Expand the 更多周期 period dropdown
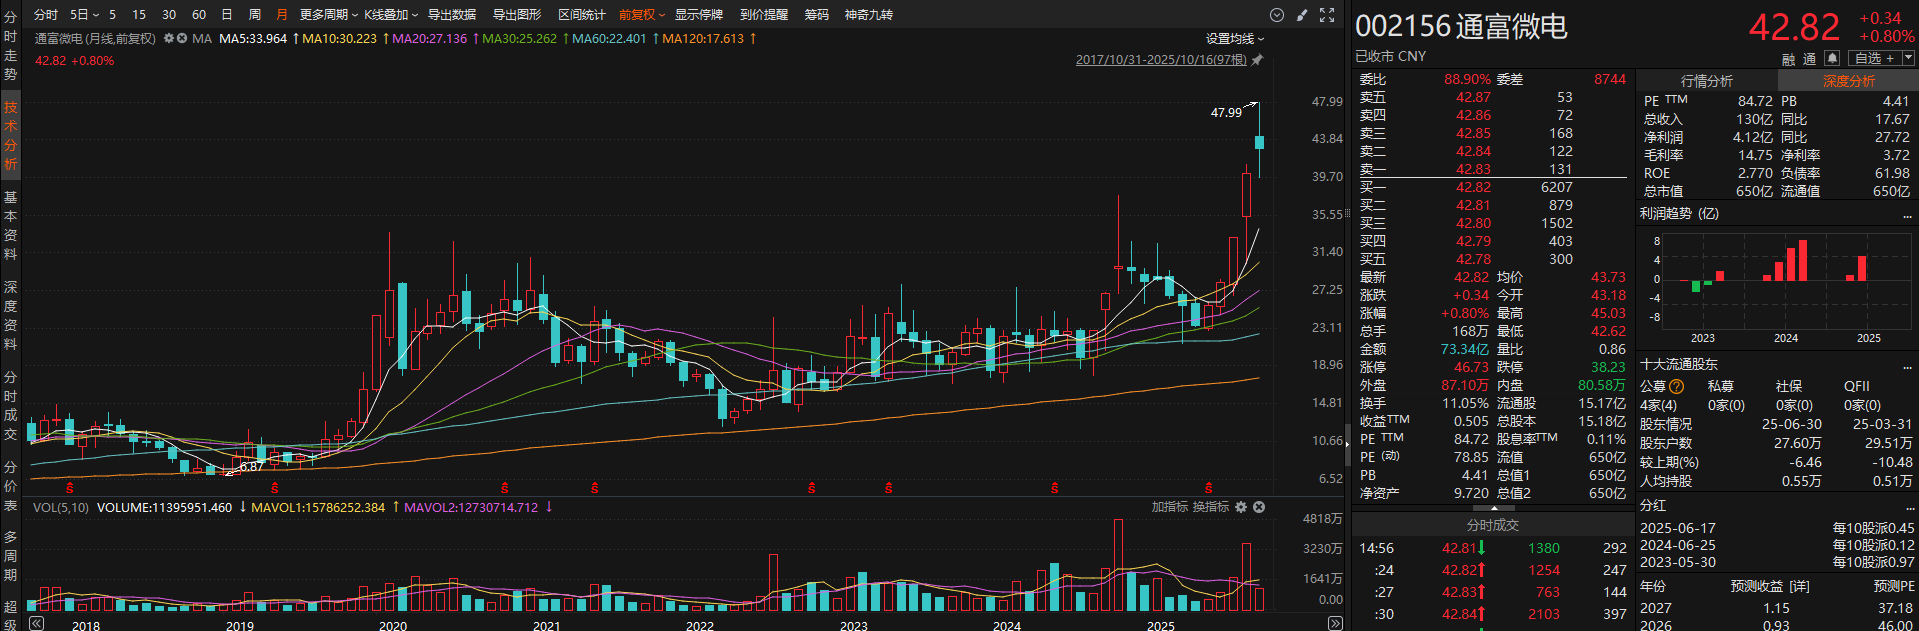1919x631 pixels. (328, 15)
